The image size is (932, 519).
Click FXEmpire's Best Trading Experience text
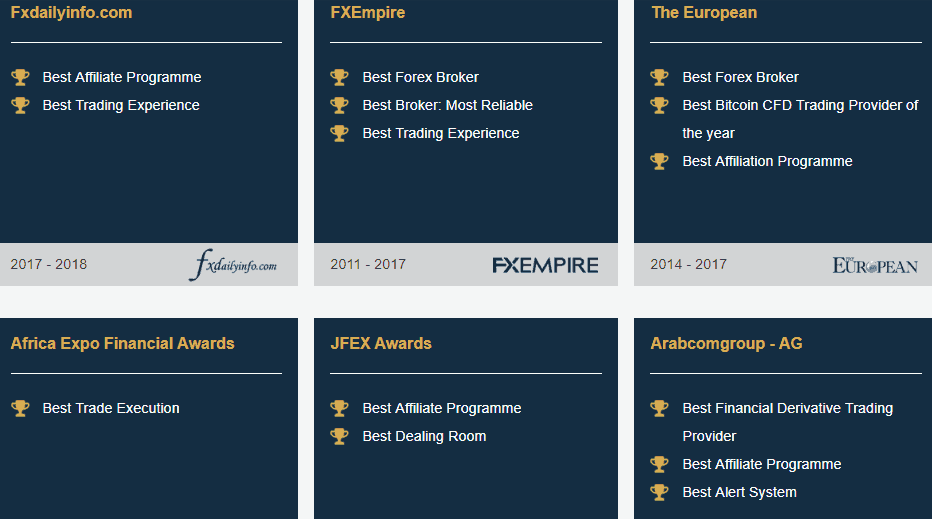441,133
